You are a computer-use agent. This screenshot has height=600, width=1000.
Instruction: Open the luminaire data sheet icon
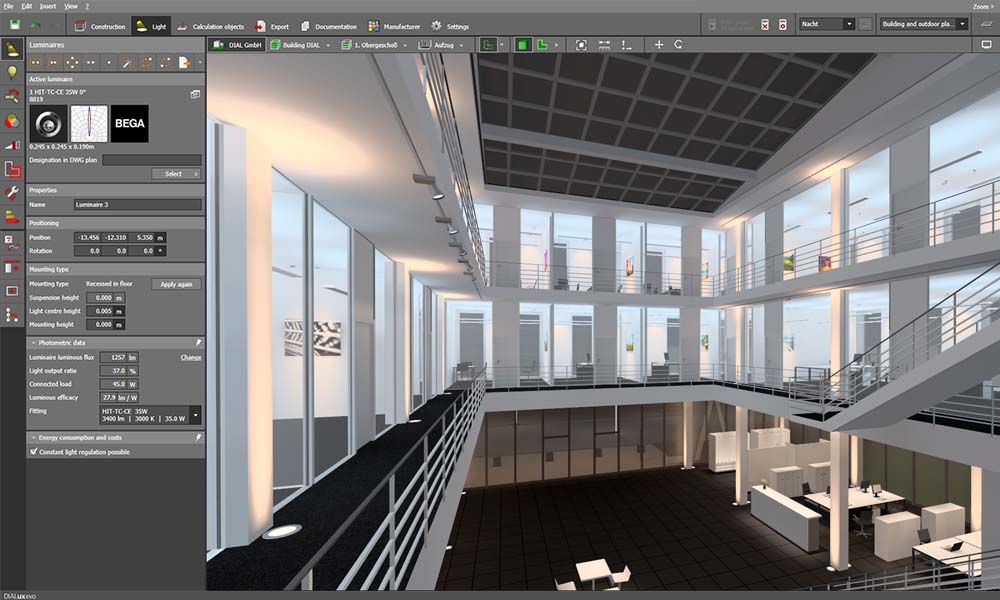(x=195, y=93)
